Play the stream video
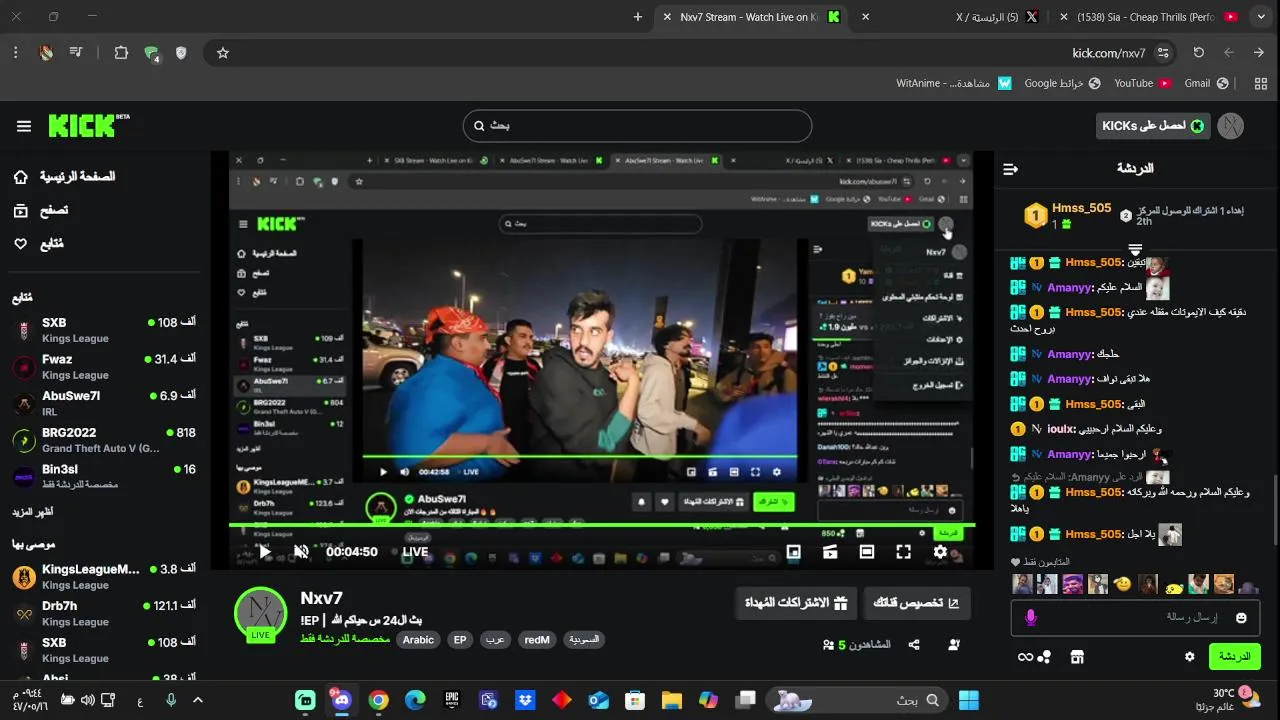 (x=265, y=551)
